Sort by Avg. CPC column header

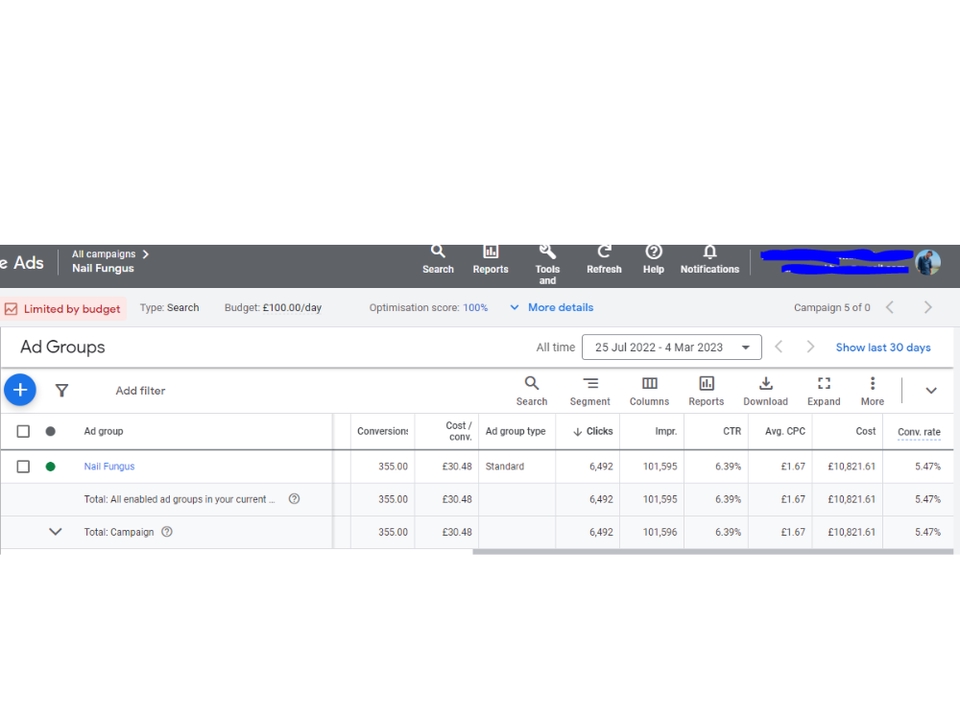pyautogui.click(x=785, y=431)
